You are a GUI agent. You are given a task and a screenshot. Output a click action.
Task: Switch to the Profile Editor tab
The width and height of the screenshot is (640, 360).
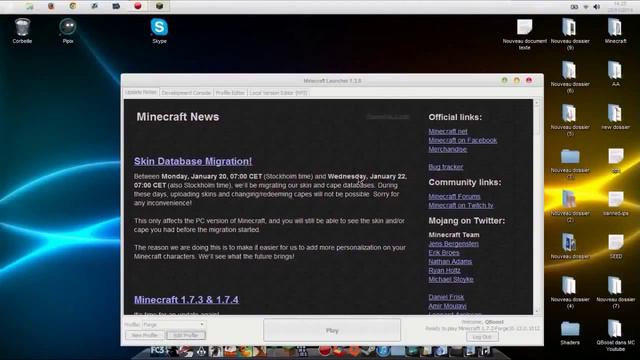click(x=230, y=93)
